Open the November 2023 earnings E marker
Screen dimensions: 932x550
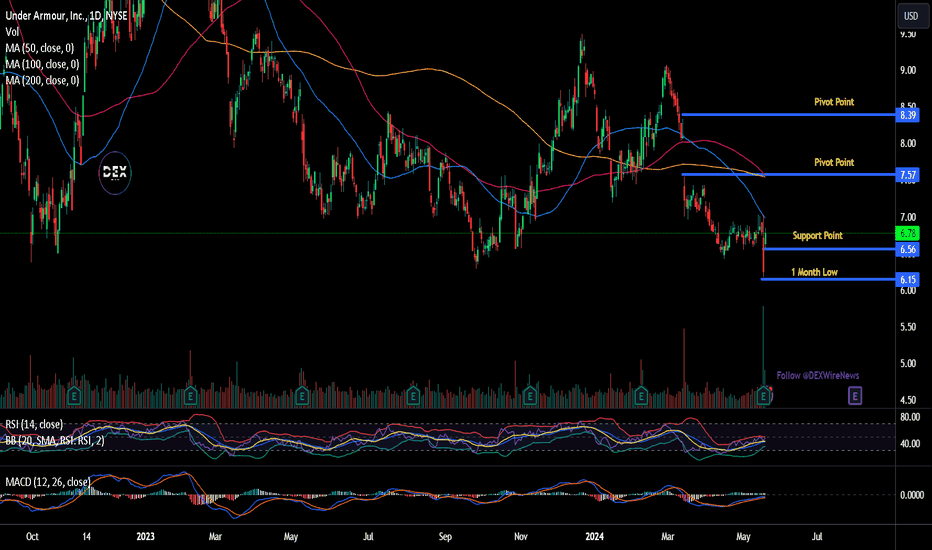tap(530, 396)
